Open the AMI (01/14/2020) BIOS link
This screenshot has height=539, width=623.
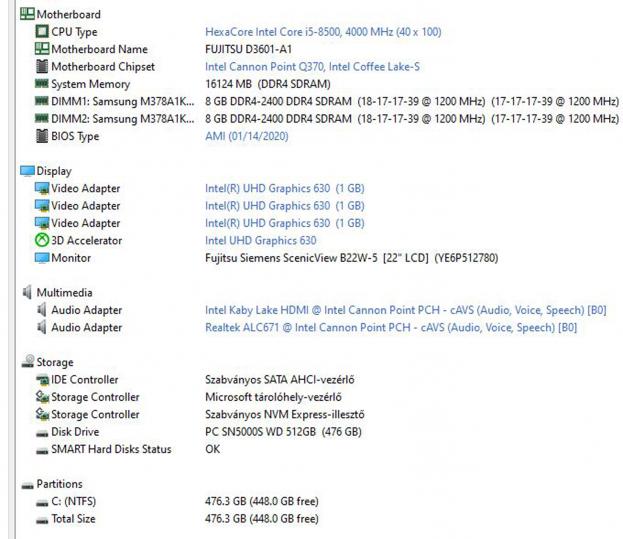tap(247, 136)
